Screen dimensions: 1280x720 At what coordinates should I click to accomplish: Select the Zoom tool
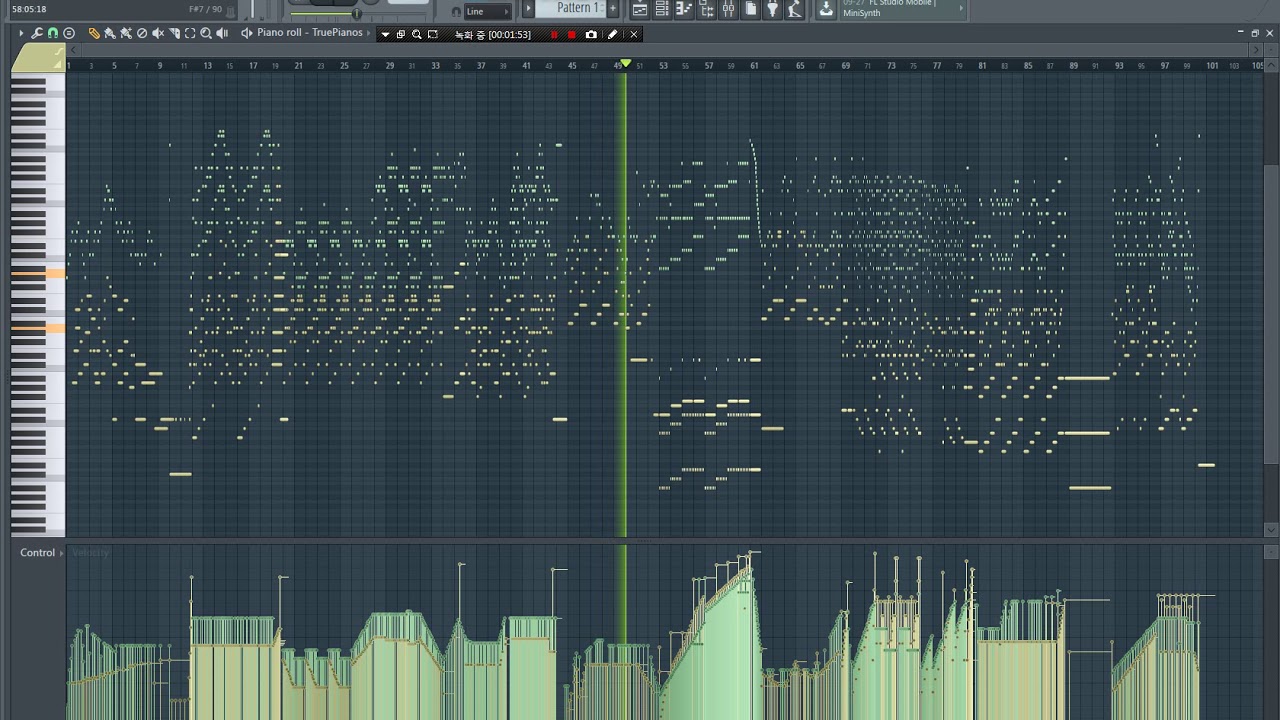206,33
